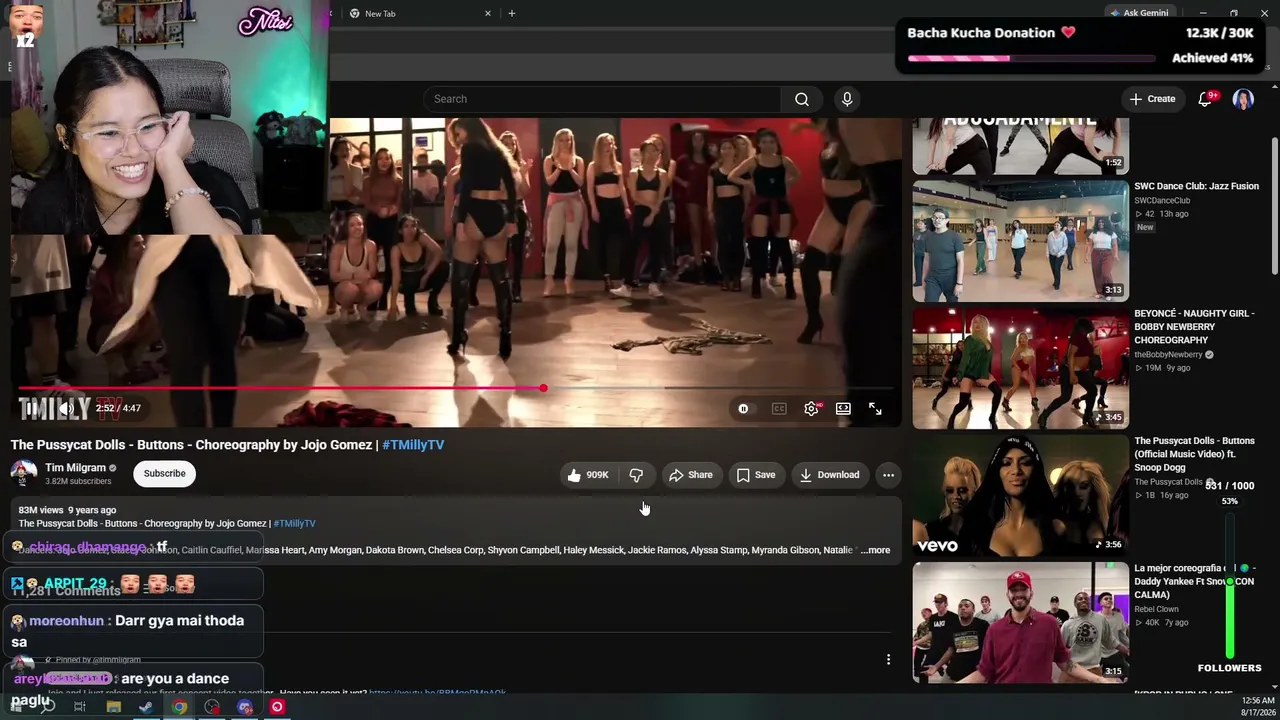Open Beyoncé Naughty Girl video title
Image resolution: width=1280 pixels, height=720 pixels.
click(x=1194, y=327)
